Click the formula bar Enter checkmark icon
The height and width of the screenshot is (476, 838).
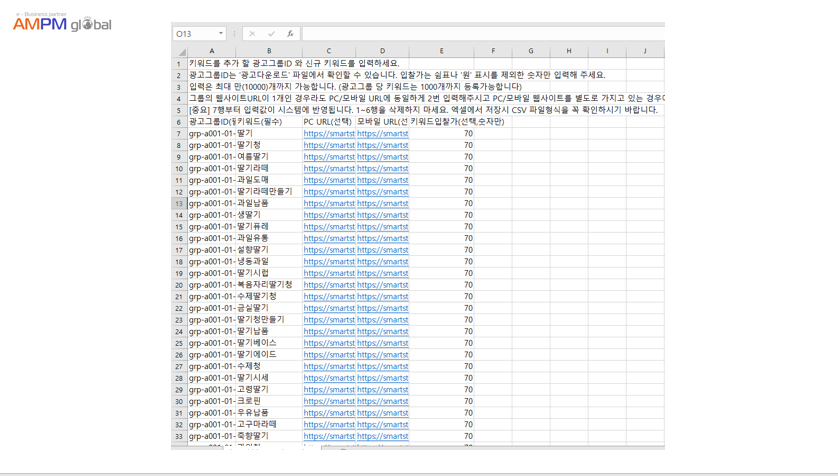coord(271,34)
